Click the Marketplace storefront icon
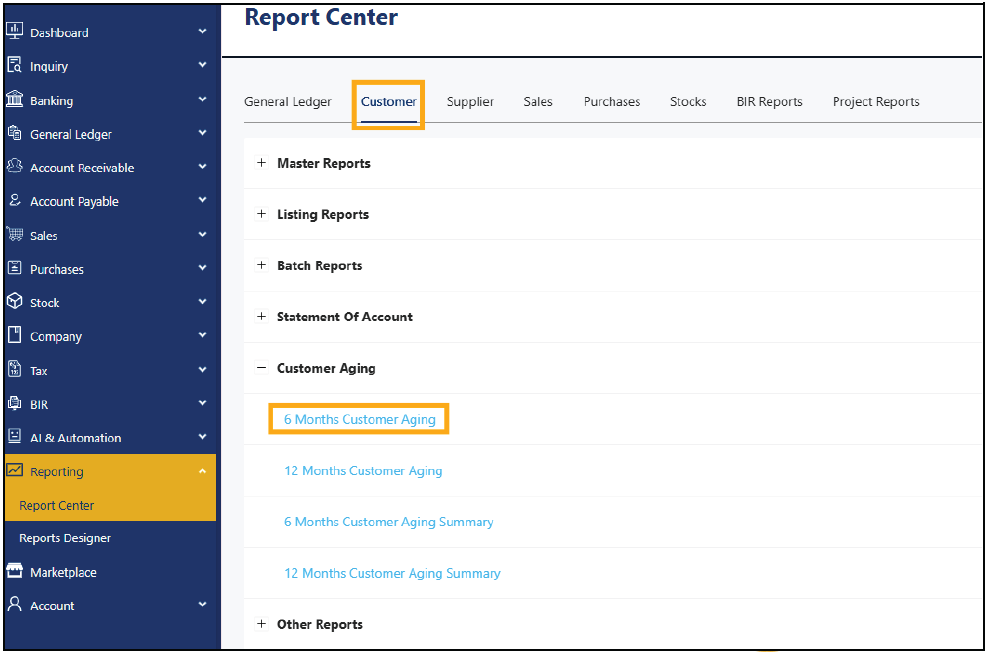This screenshot has height=652, width=987. (14, 571)
